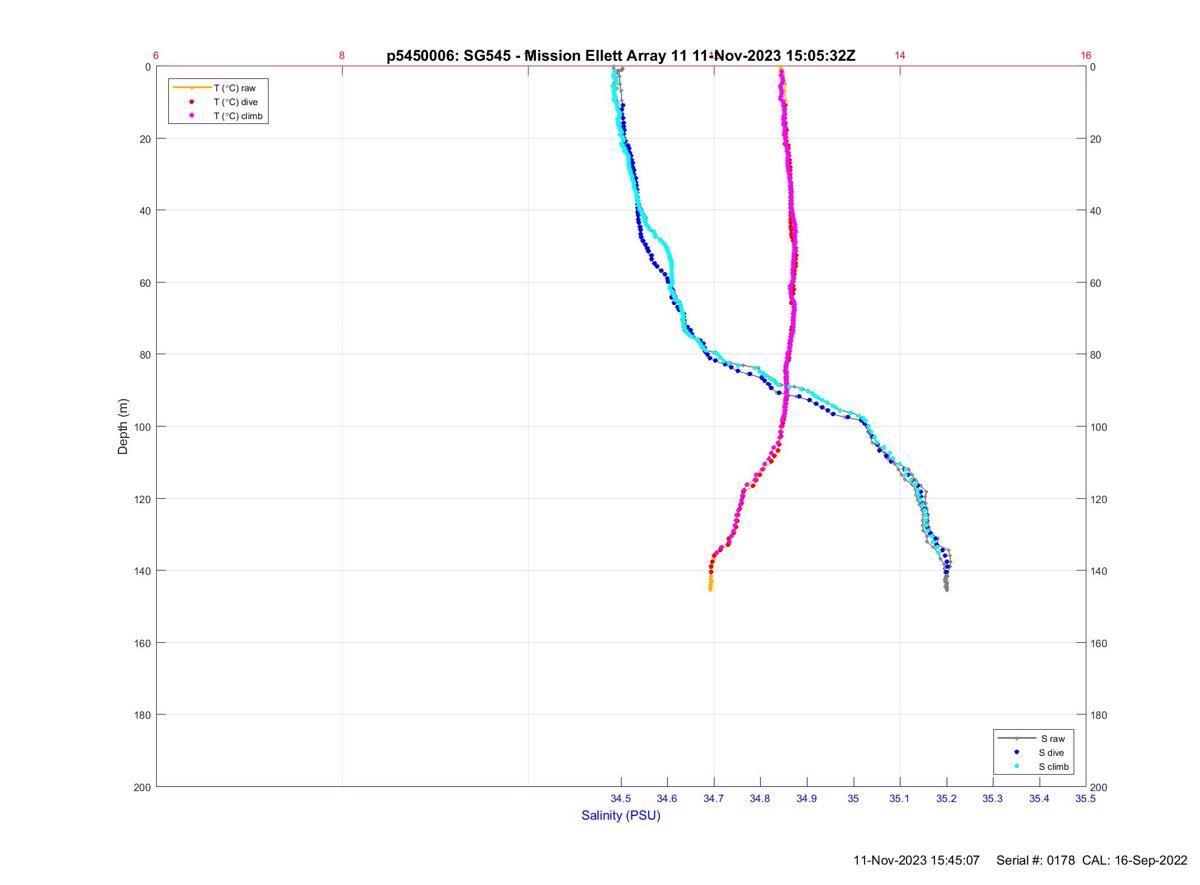Click depth tick 40 on left axis
Viewport: 1200px width, 885px height.
click(144, 211)
